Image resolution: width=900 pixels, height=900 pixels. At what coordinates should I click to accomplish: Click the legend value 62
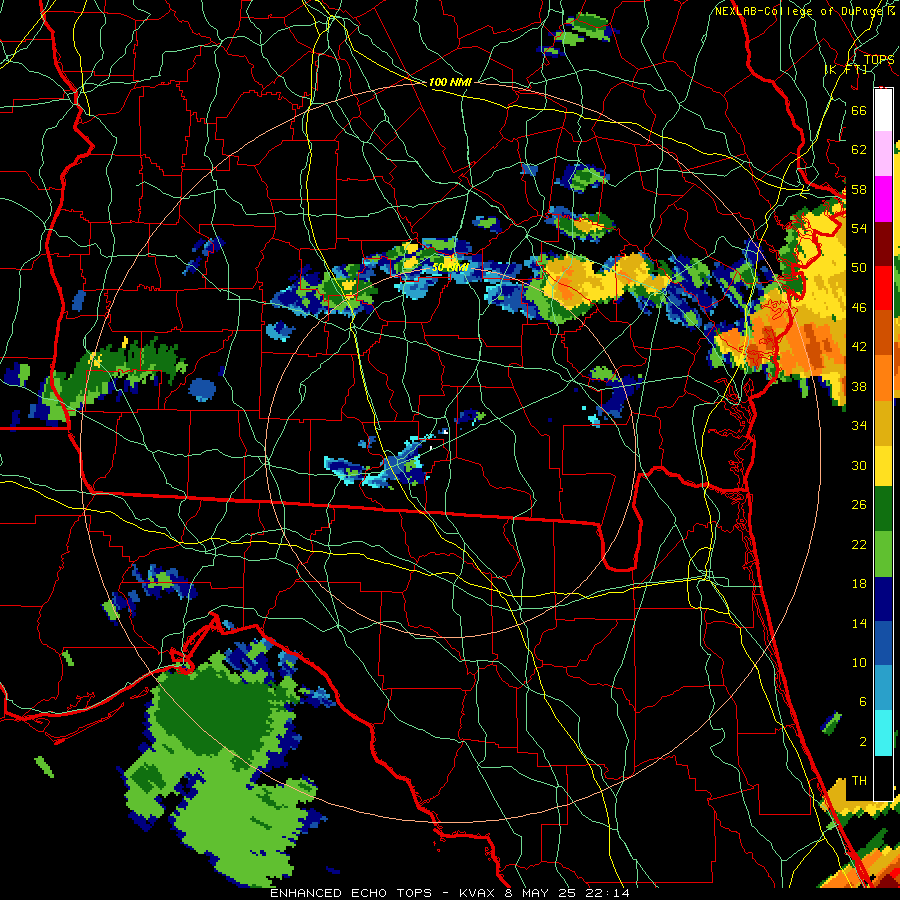point(859,150)
